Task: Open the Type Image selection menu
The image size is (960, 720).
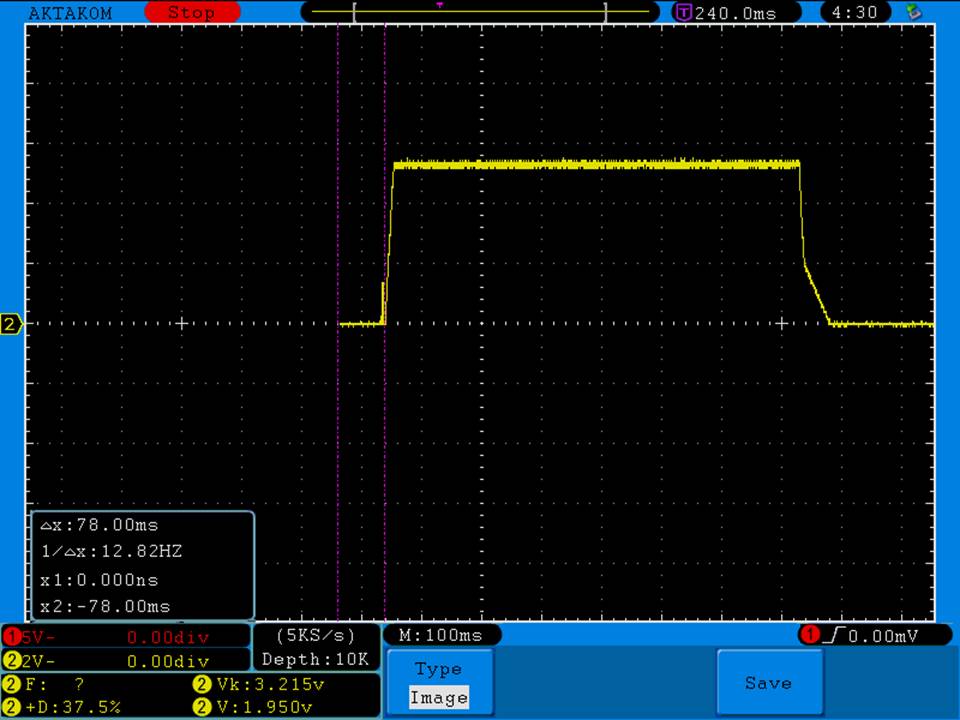Action: tap(439, 683)
